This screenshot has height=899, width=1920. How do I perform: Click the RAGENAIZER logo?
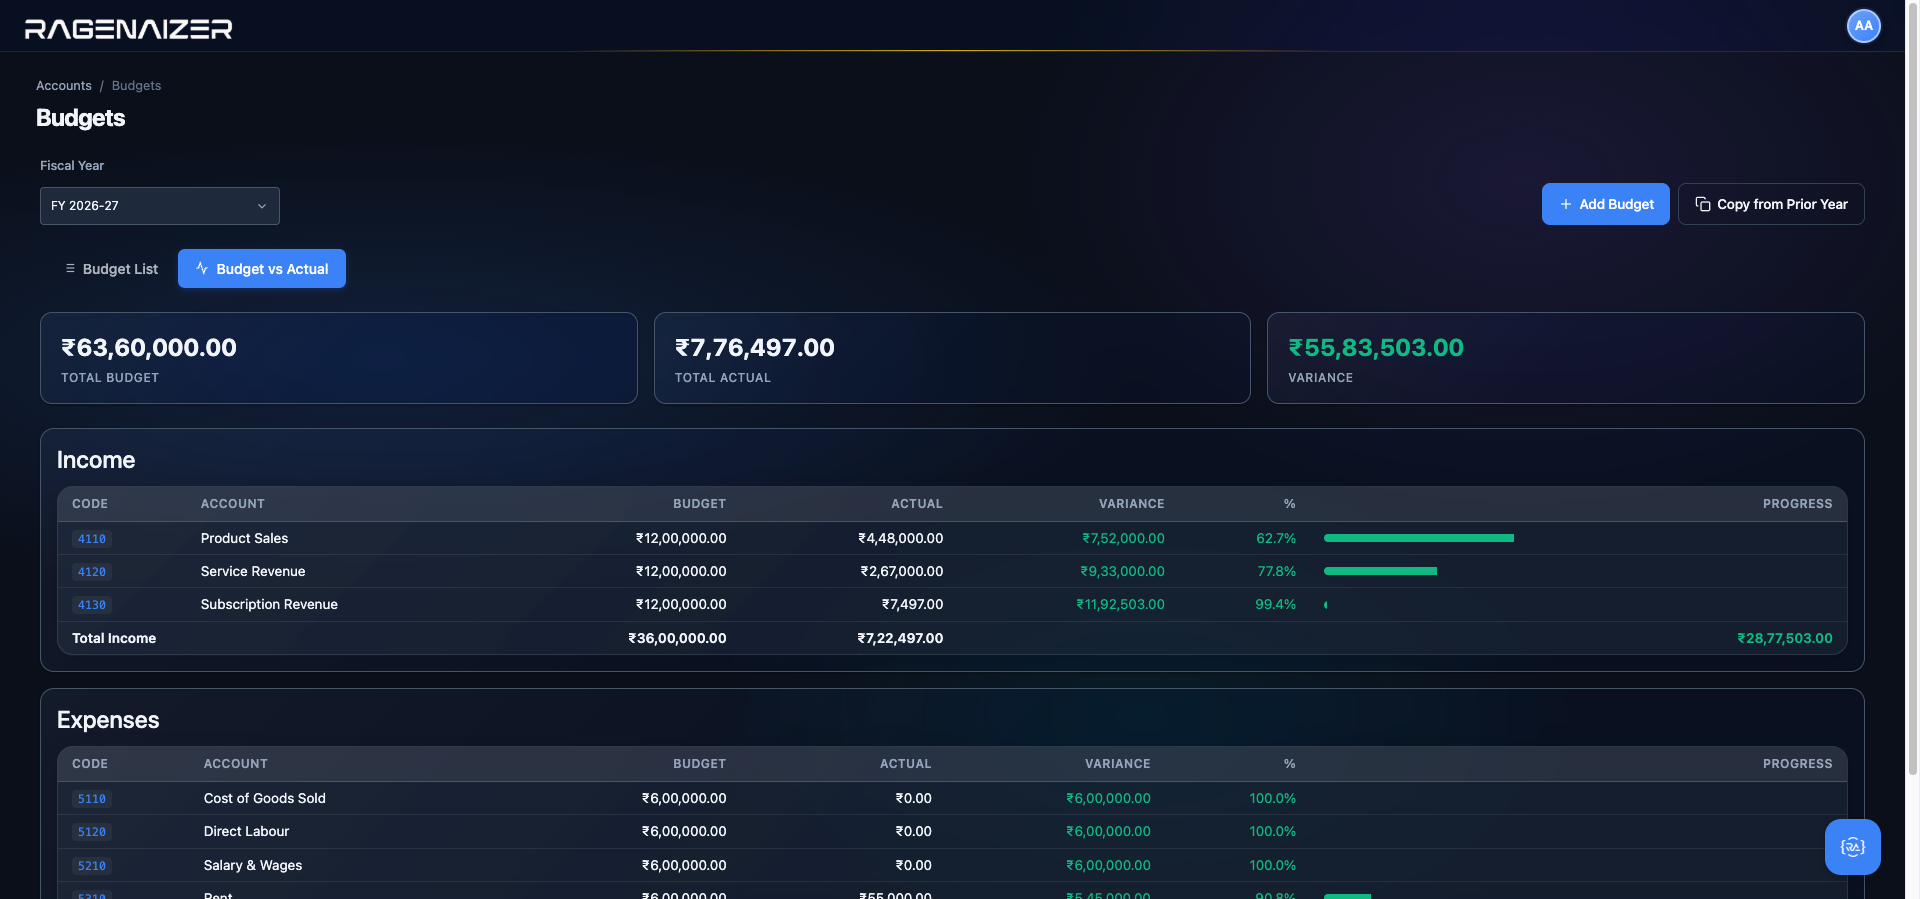tap(129, 29)
